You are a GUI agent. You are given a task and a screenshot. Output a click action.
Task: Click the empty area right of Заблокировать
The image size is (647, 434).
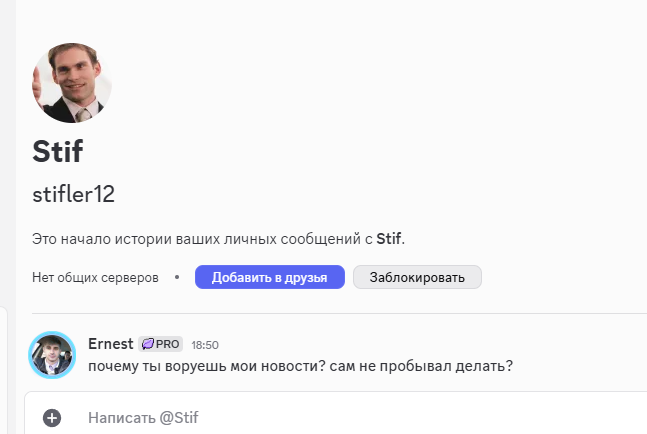tap(564, 277)
